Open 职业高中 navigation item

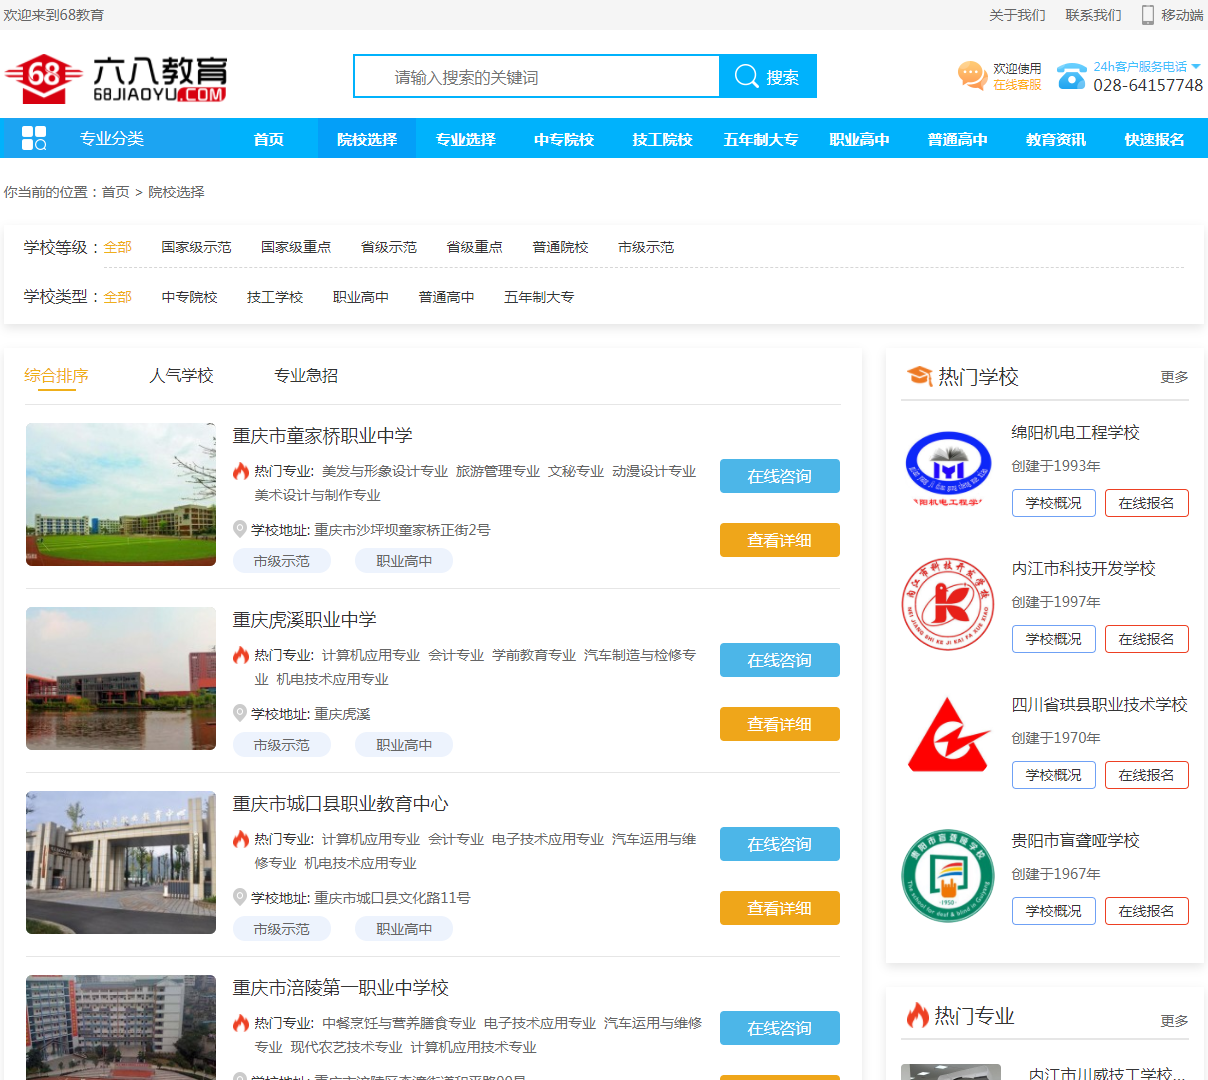click(859, 139)
